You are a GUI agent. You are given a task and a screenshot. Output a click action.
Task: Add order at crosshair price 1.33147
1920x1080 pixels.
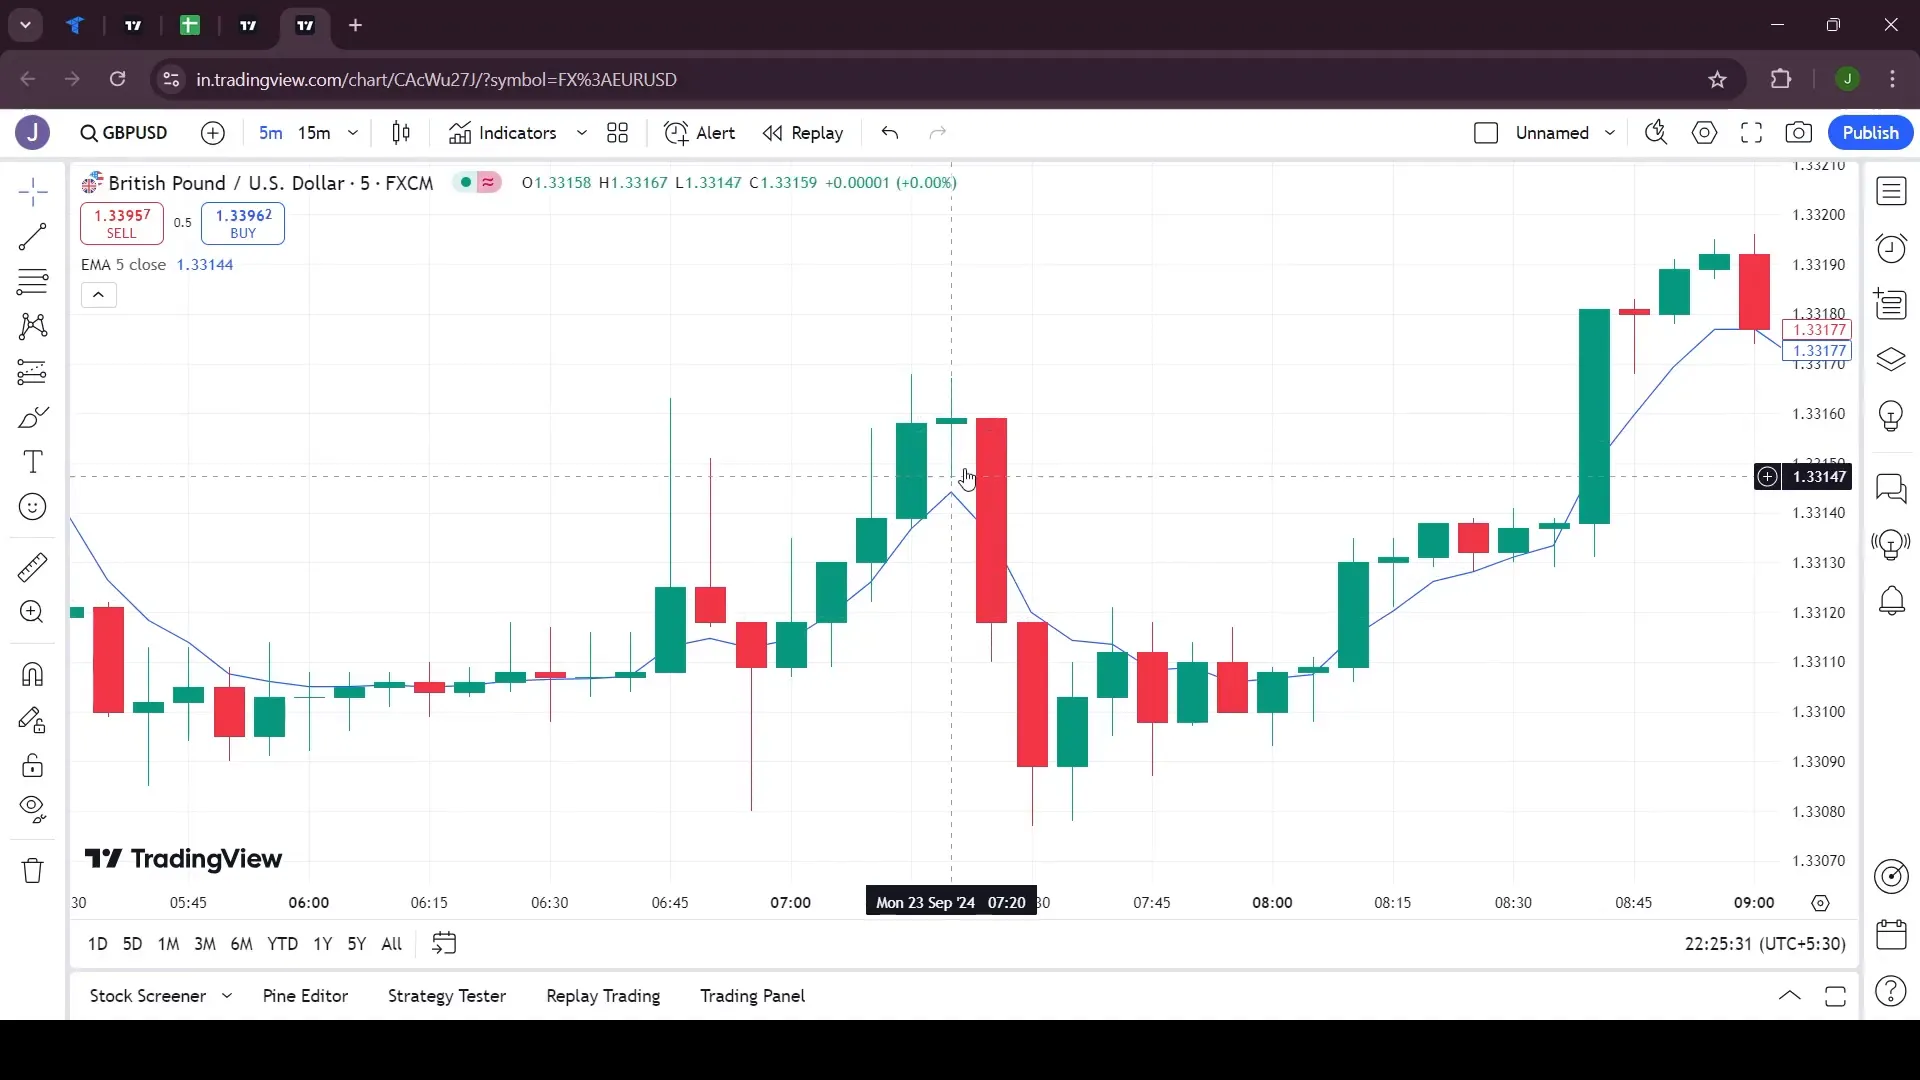pyautogui.click(x=1768, y=477)
